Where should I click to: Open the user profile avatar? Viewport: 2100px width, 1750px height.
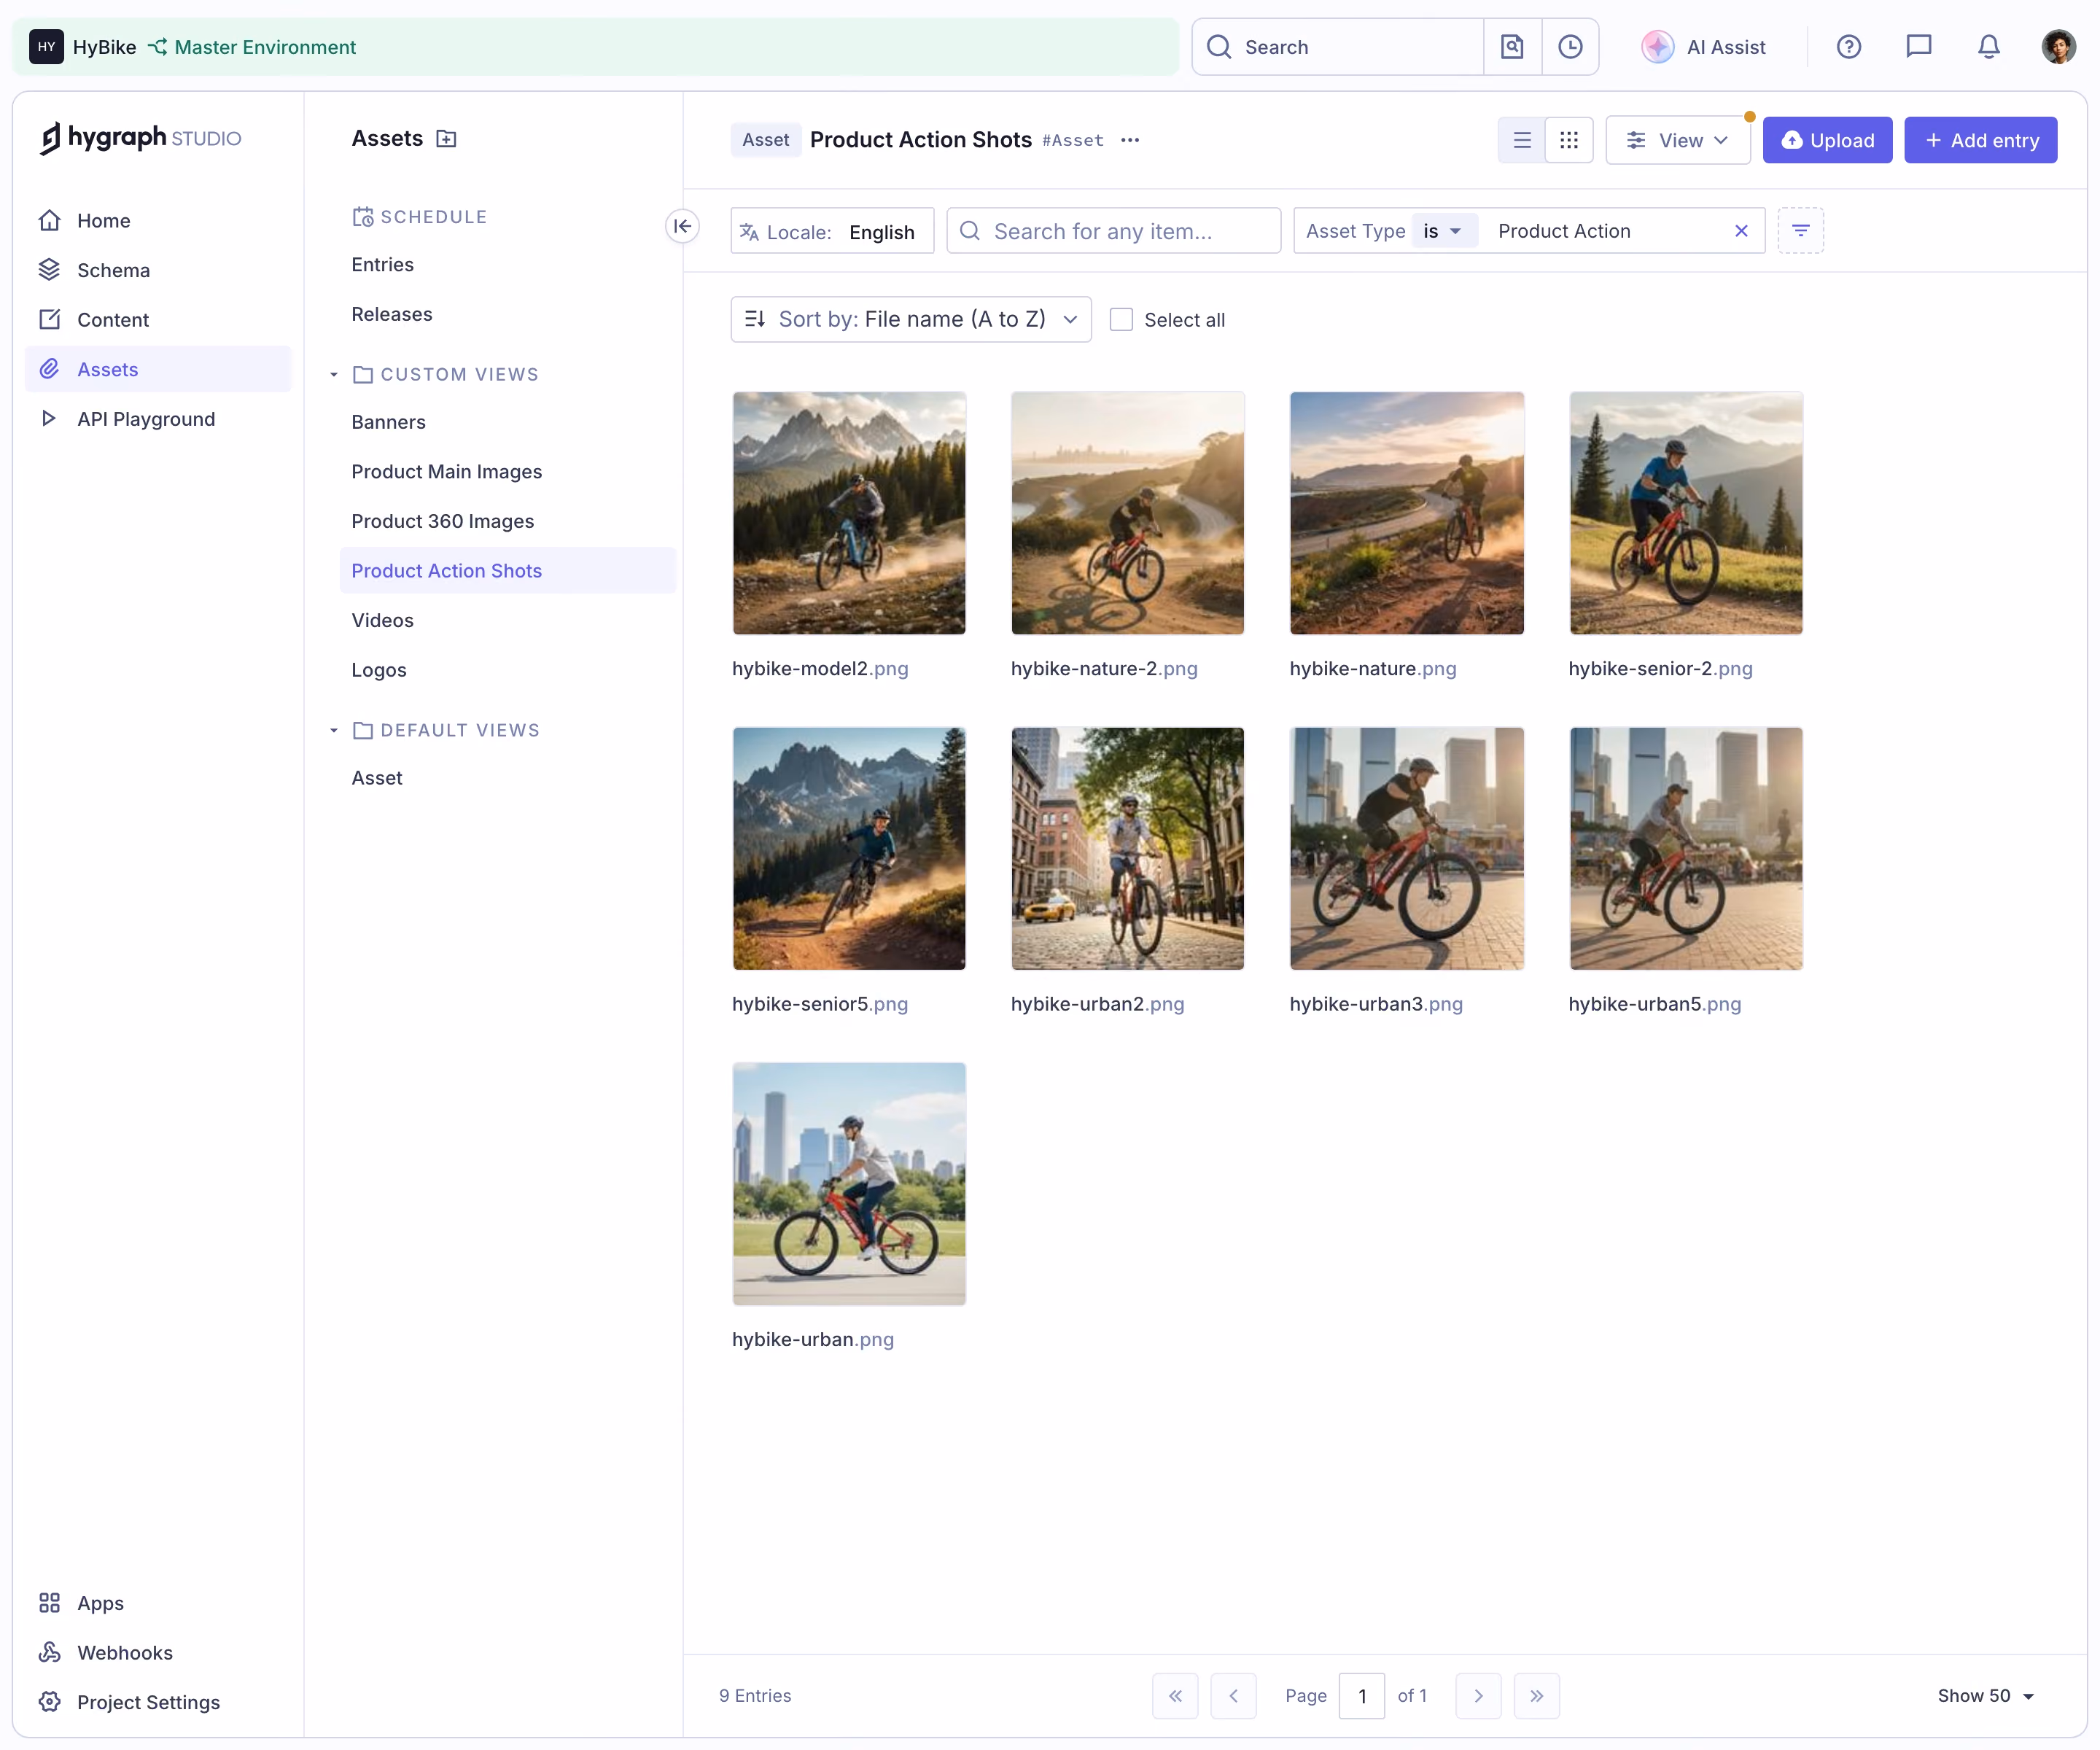(x=2058, y=47)
